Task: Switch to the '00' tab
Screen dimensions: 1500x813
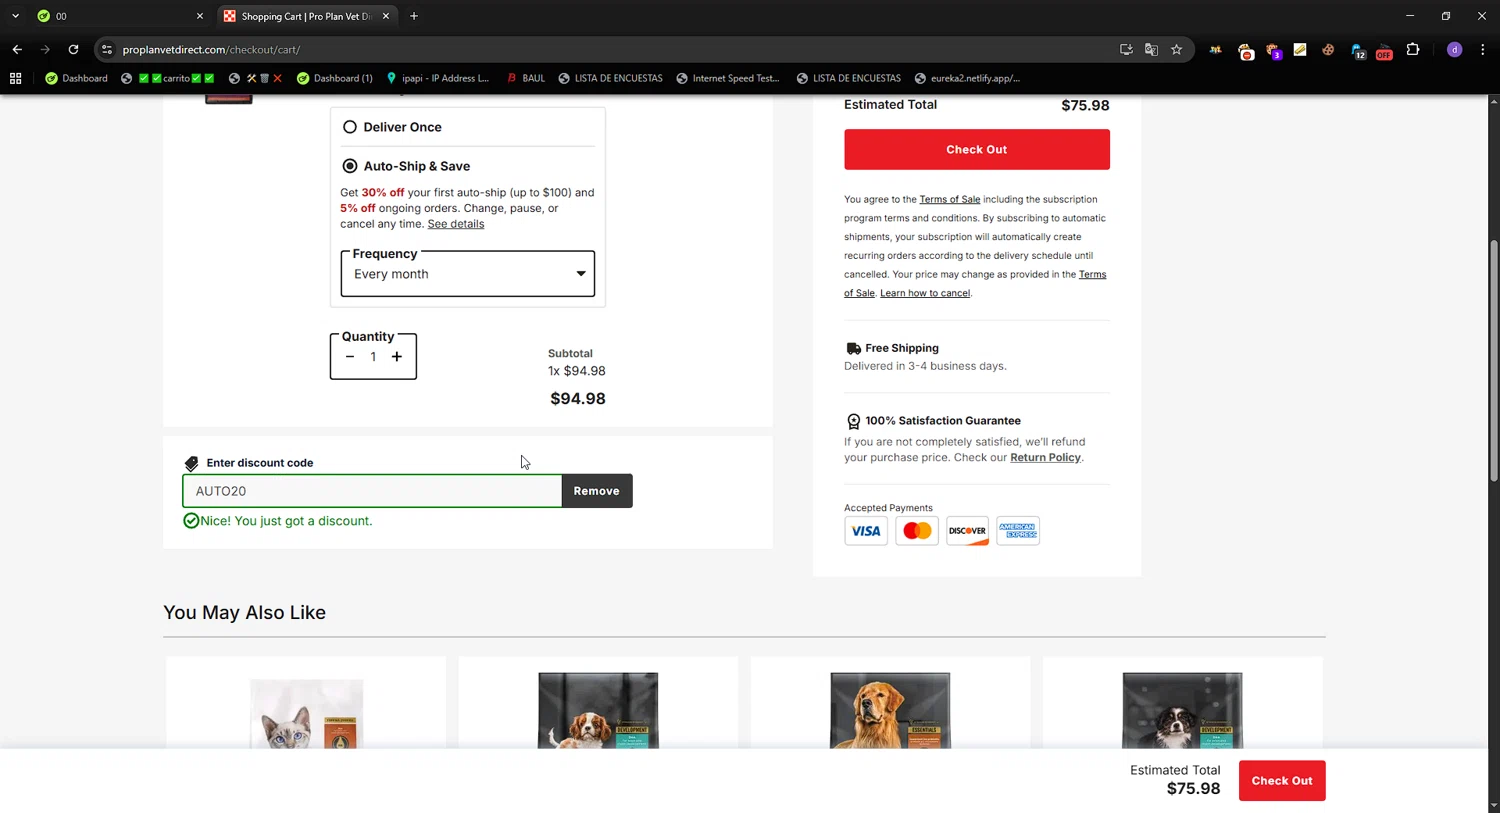Action: pos(118,16)
